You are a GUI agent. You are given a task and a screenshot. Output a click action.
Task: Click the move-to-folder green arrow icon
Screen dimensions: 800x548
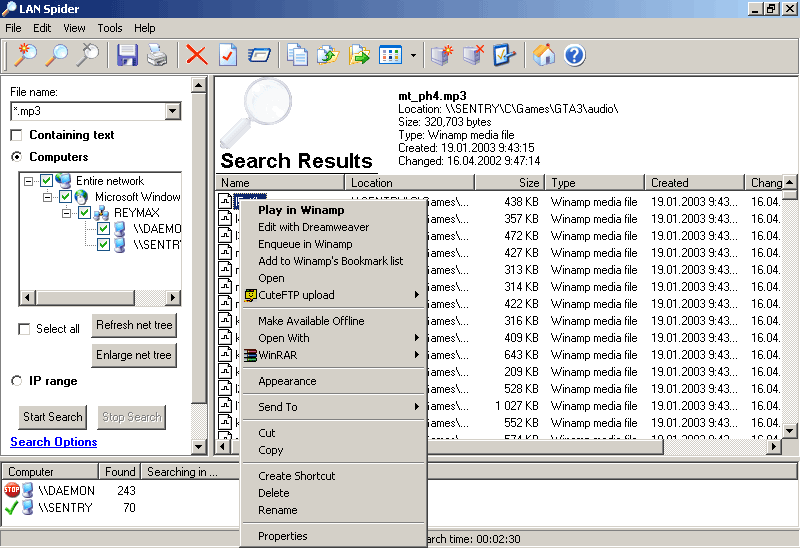(x=359, y=55)
